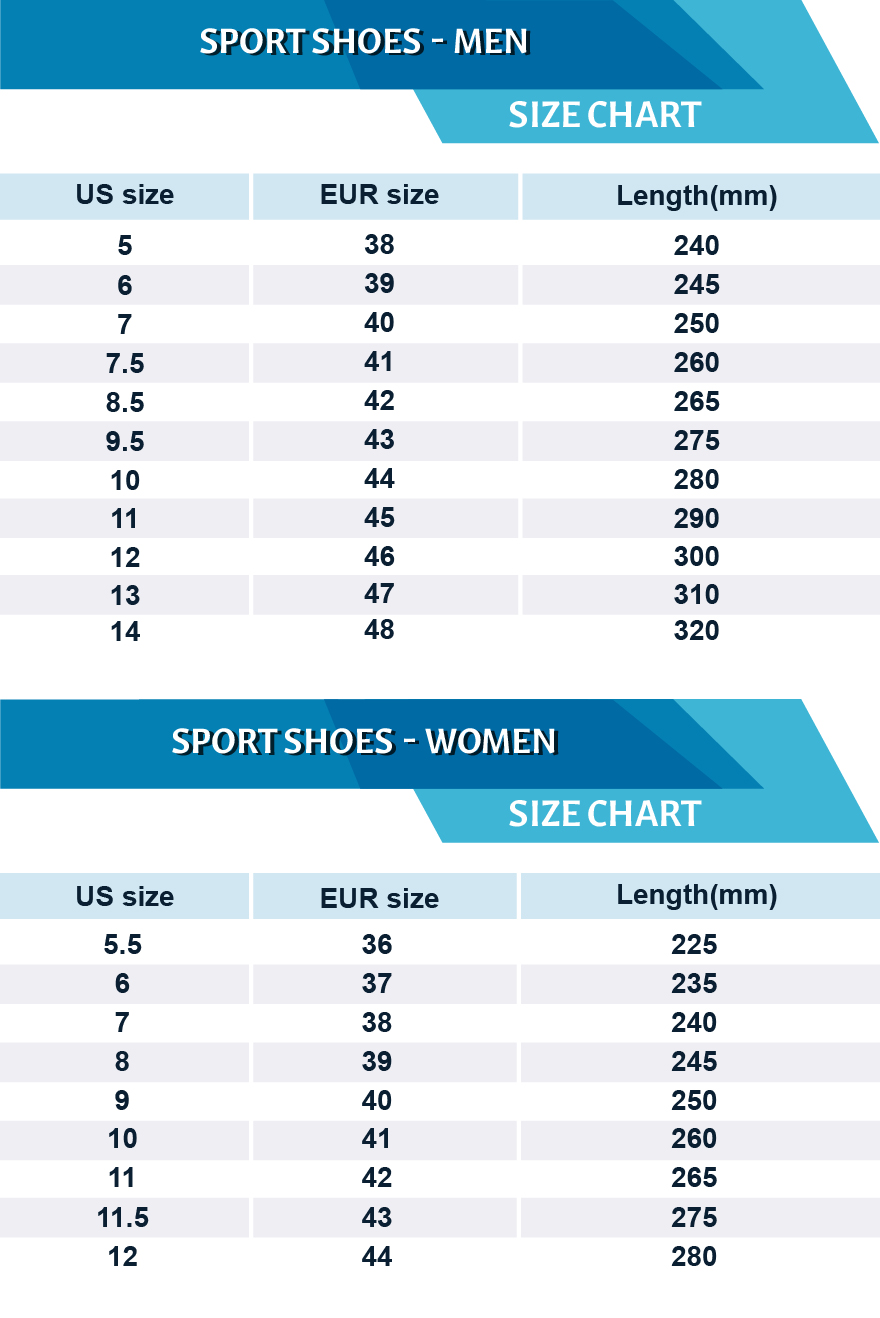Viewport: 880px width, 1318px height.
Task: Click the 235 mm length cell
Action: click(x=695, y=984)
